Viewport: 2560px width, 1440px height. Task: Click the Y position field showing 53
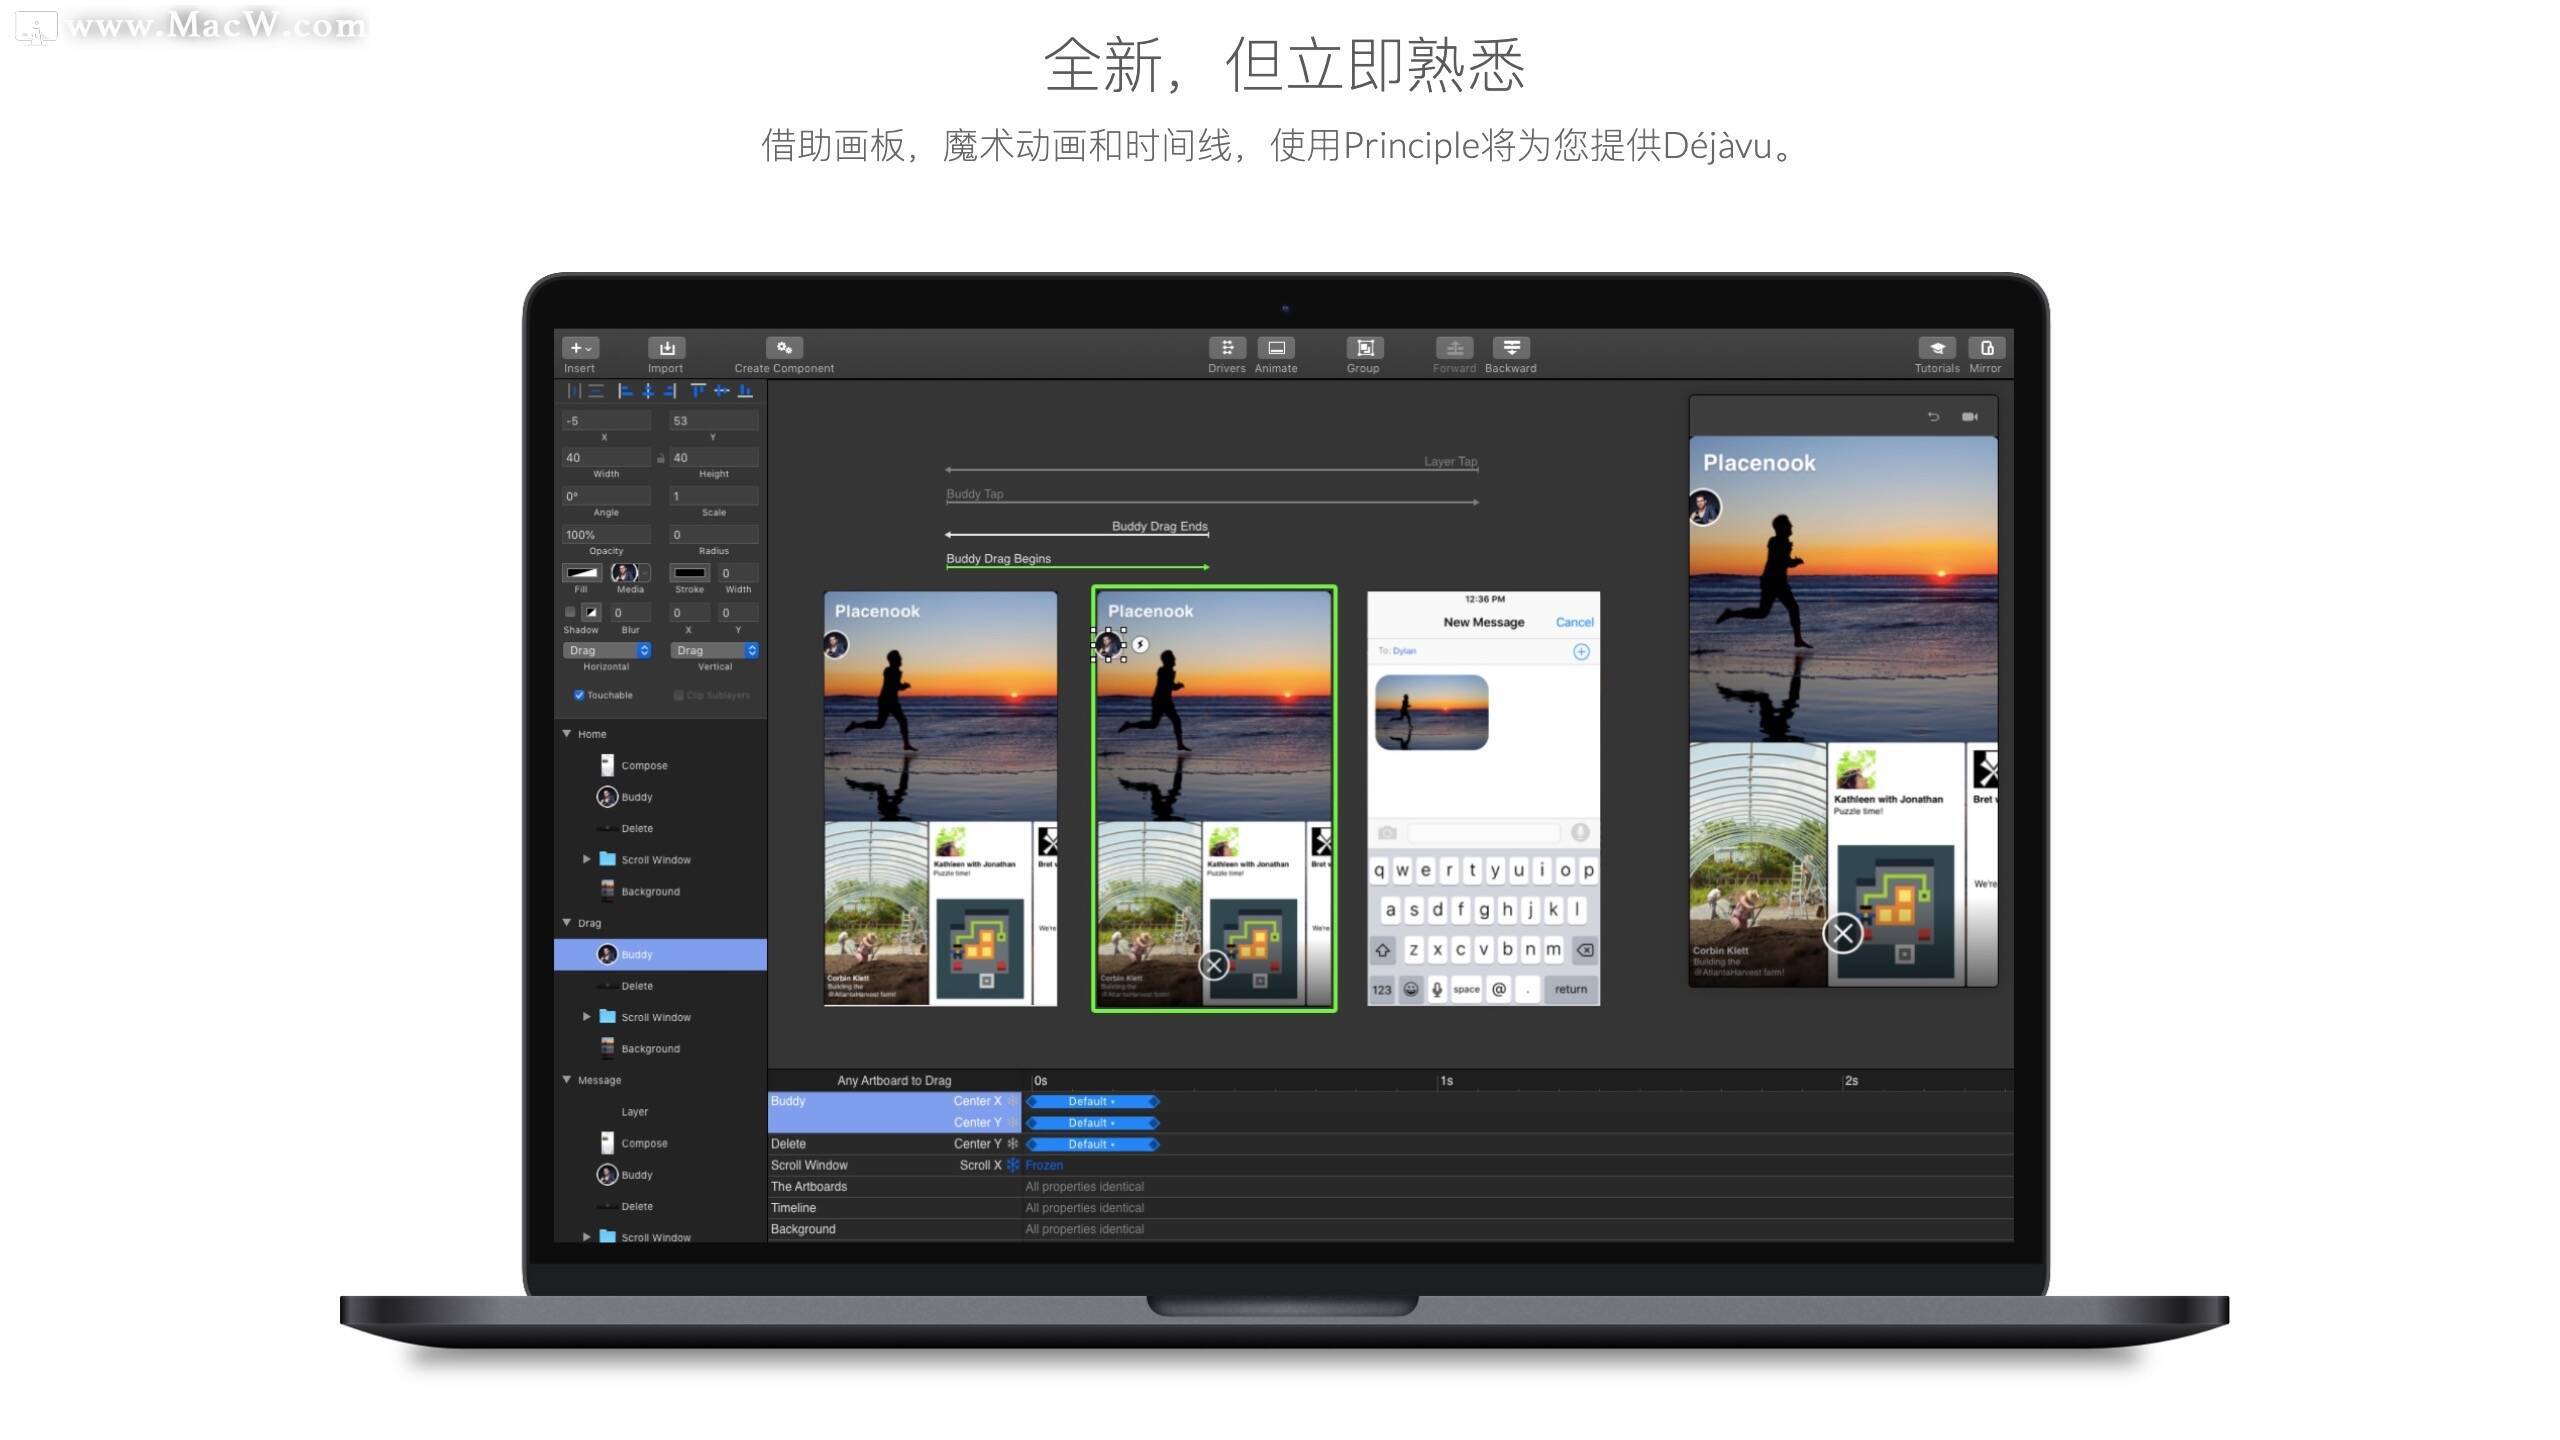714,421
